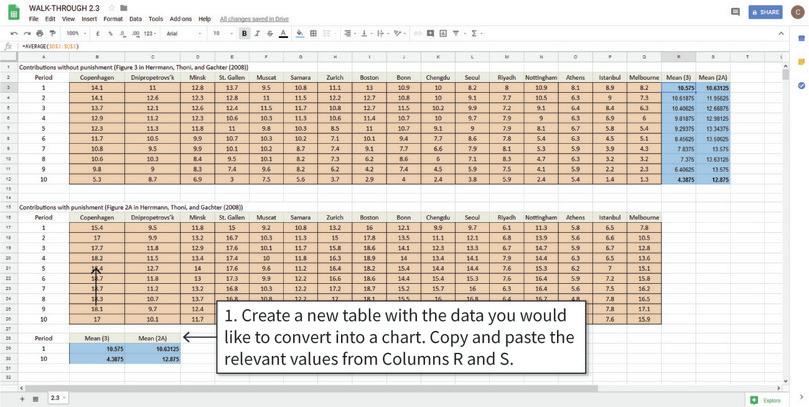Open the Arial font dropdown

click(x=184, y=34)
